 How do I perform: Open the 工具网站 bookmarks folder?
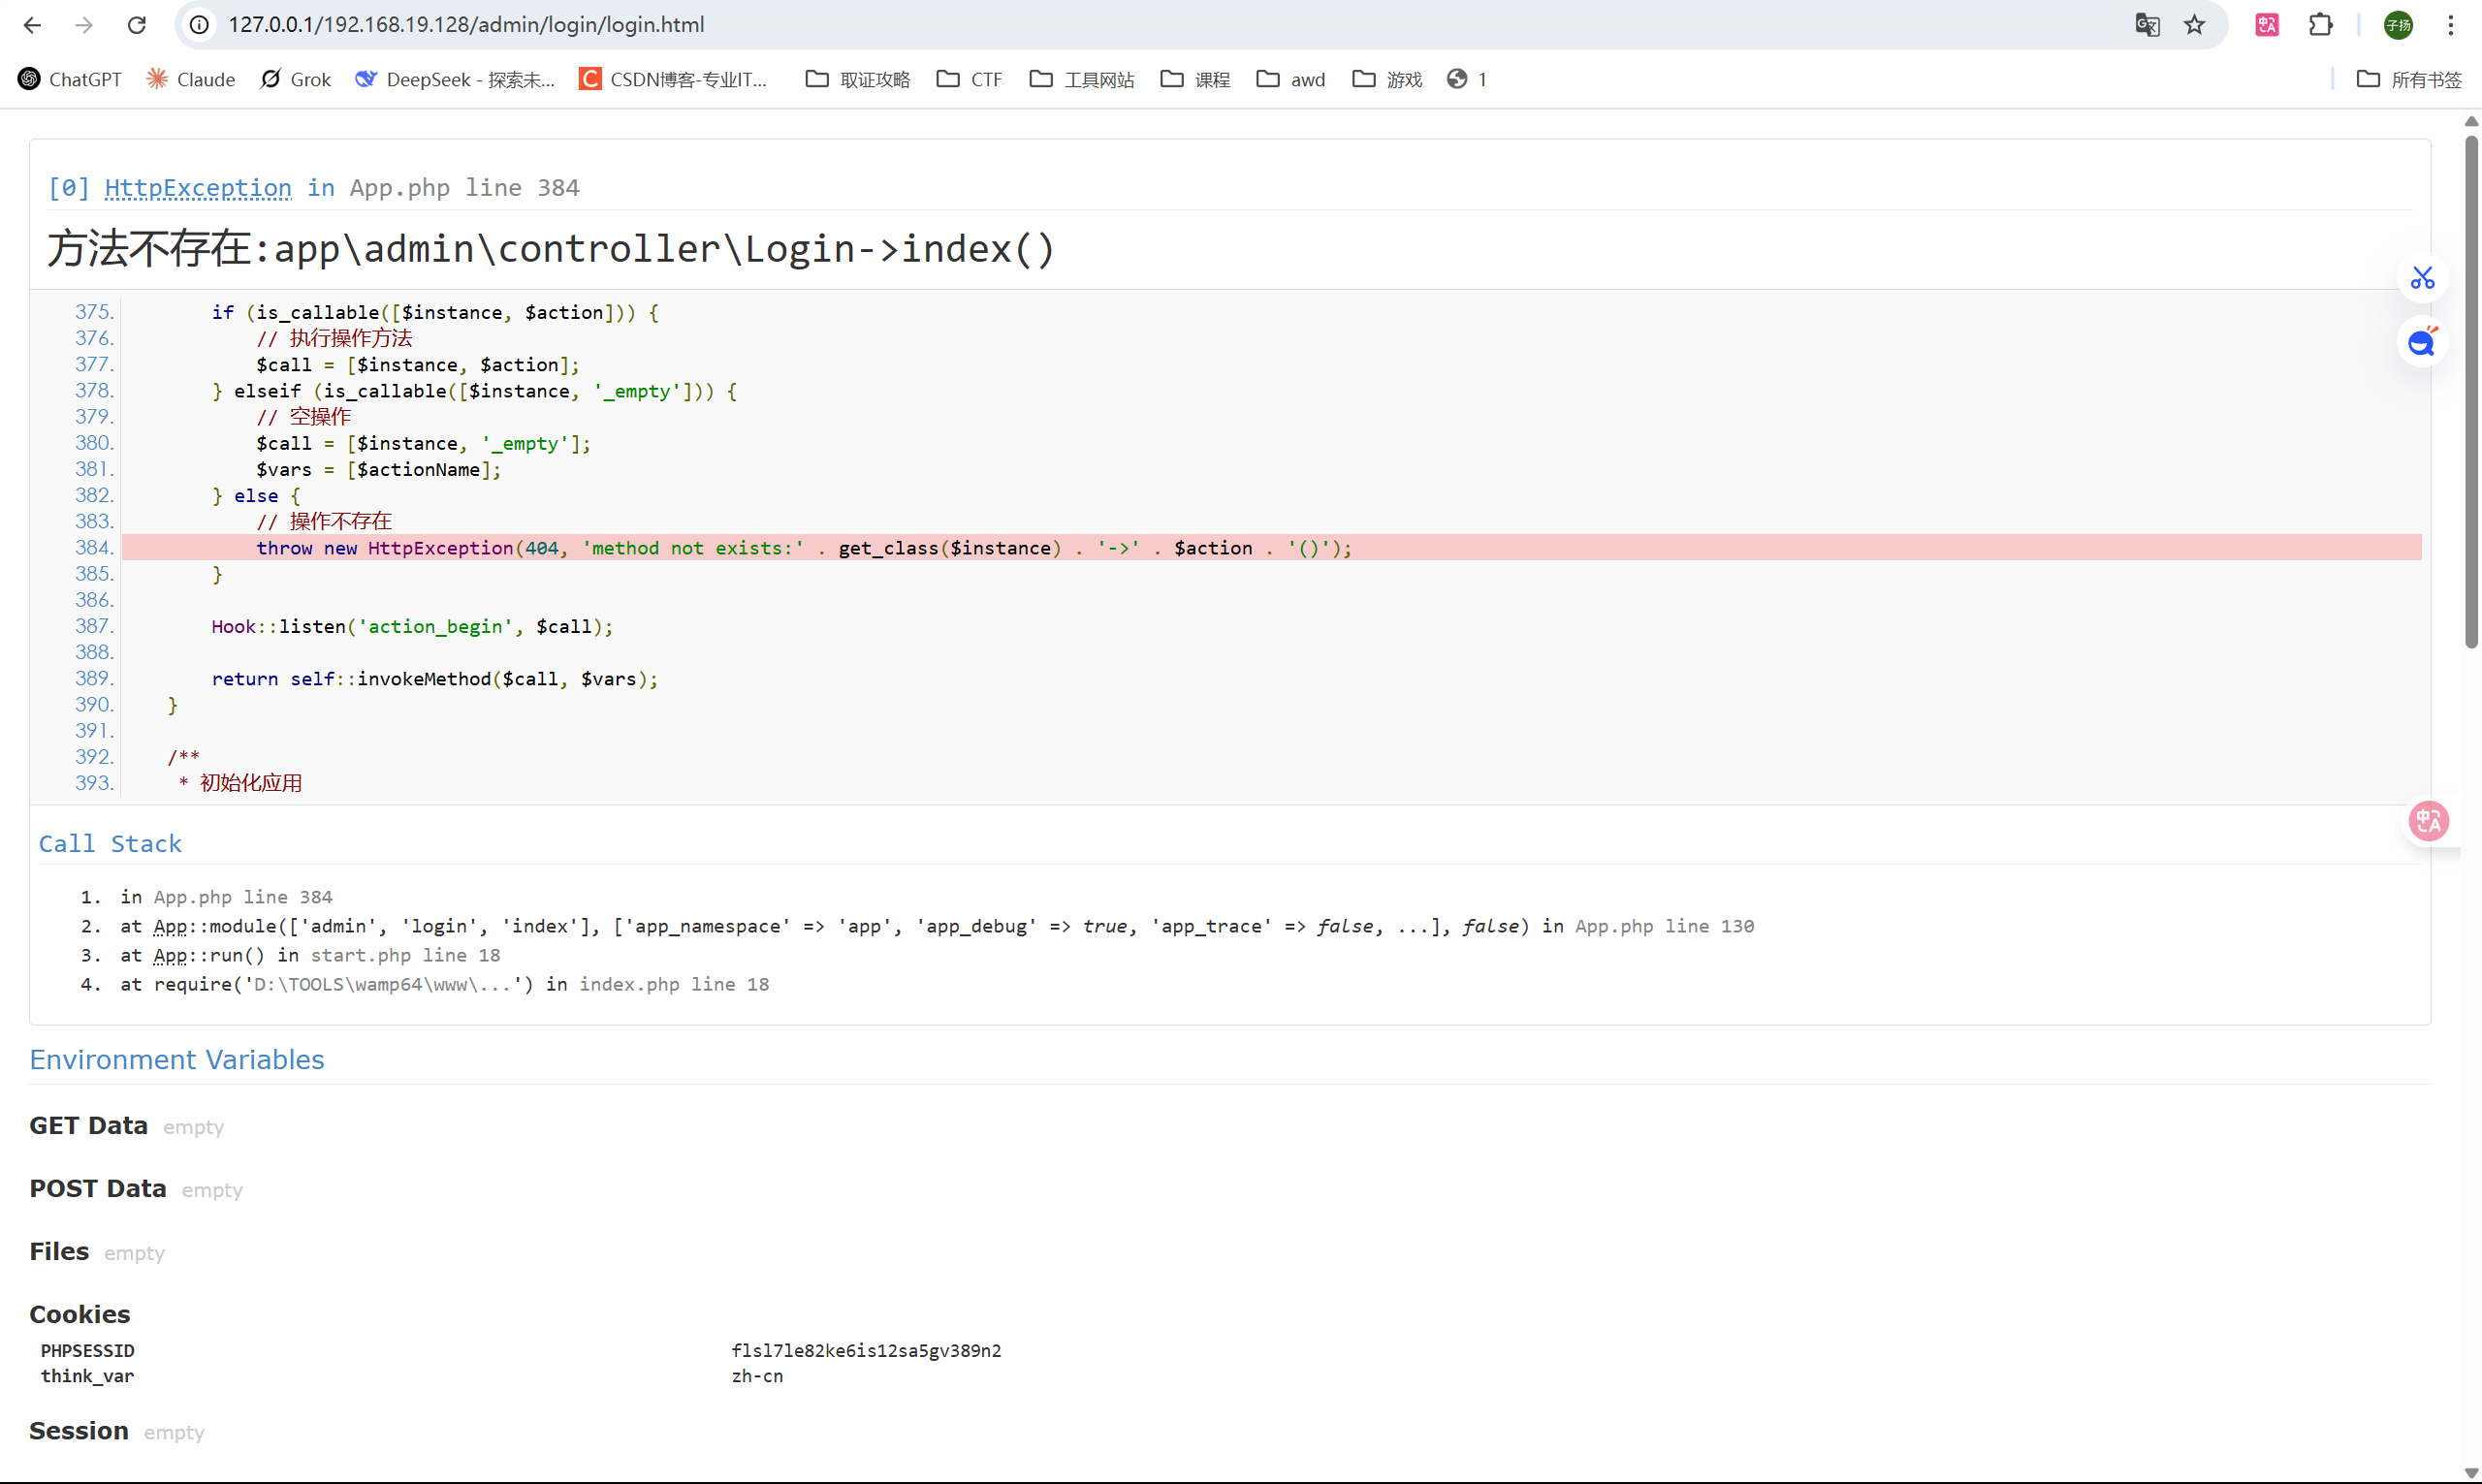tap(1082, 79)
